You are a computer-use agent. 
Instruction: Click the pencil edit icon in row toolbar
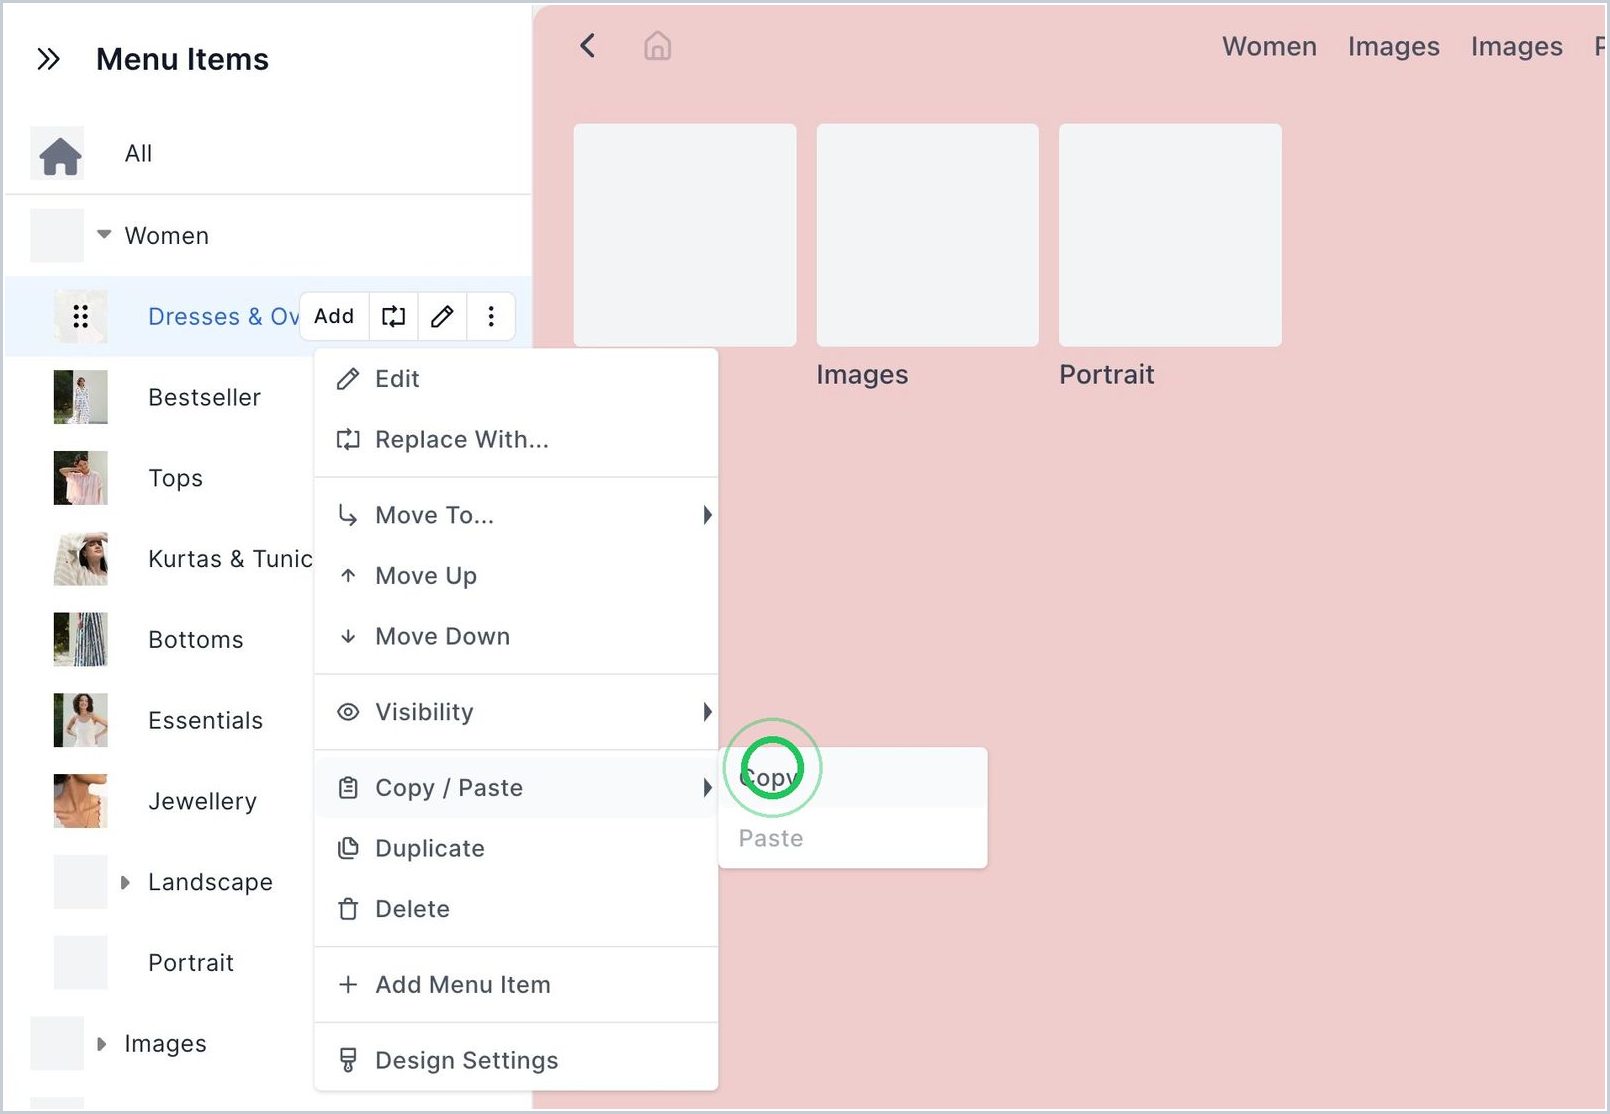tap(442, 317)
